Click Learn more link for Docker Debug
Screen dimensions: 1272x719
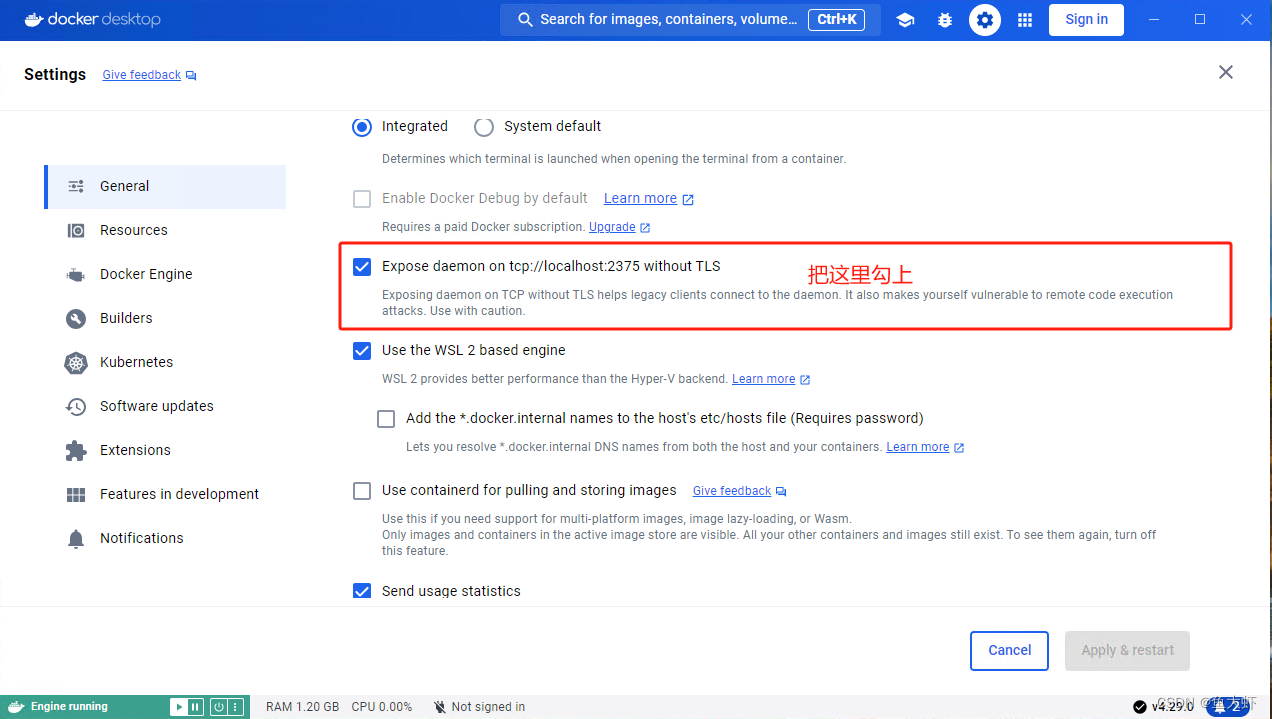coord(640,198)
